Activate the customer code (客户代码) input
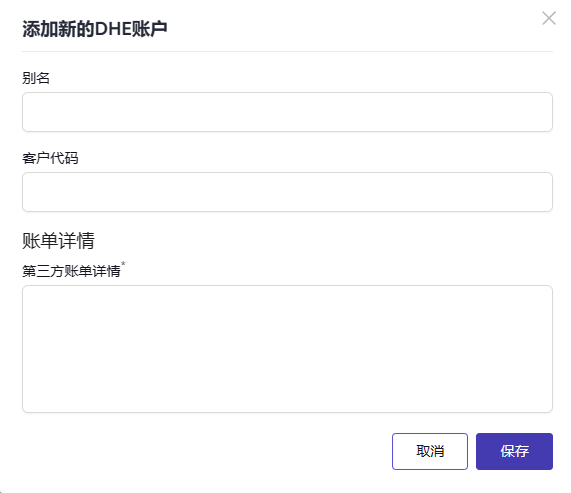Screen dimensions: 571x493 [x=287, y=192]
